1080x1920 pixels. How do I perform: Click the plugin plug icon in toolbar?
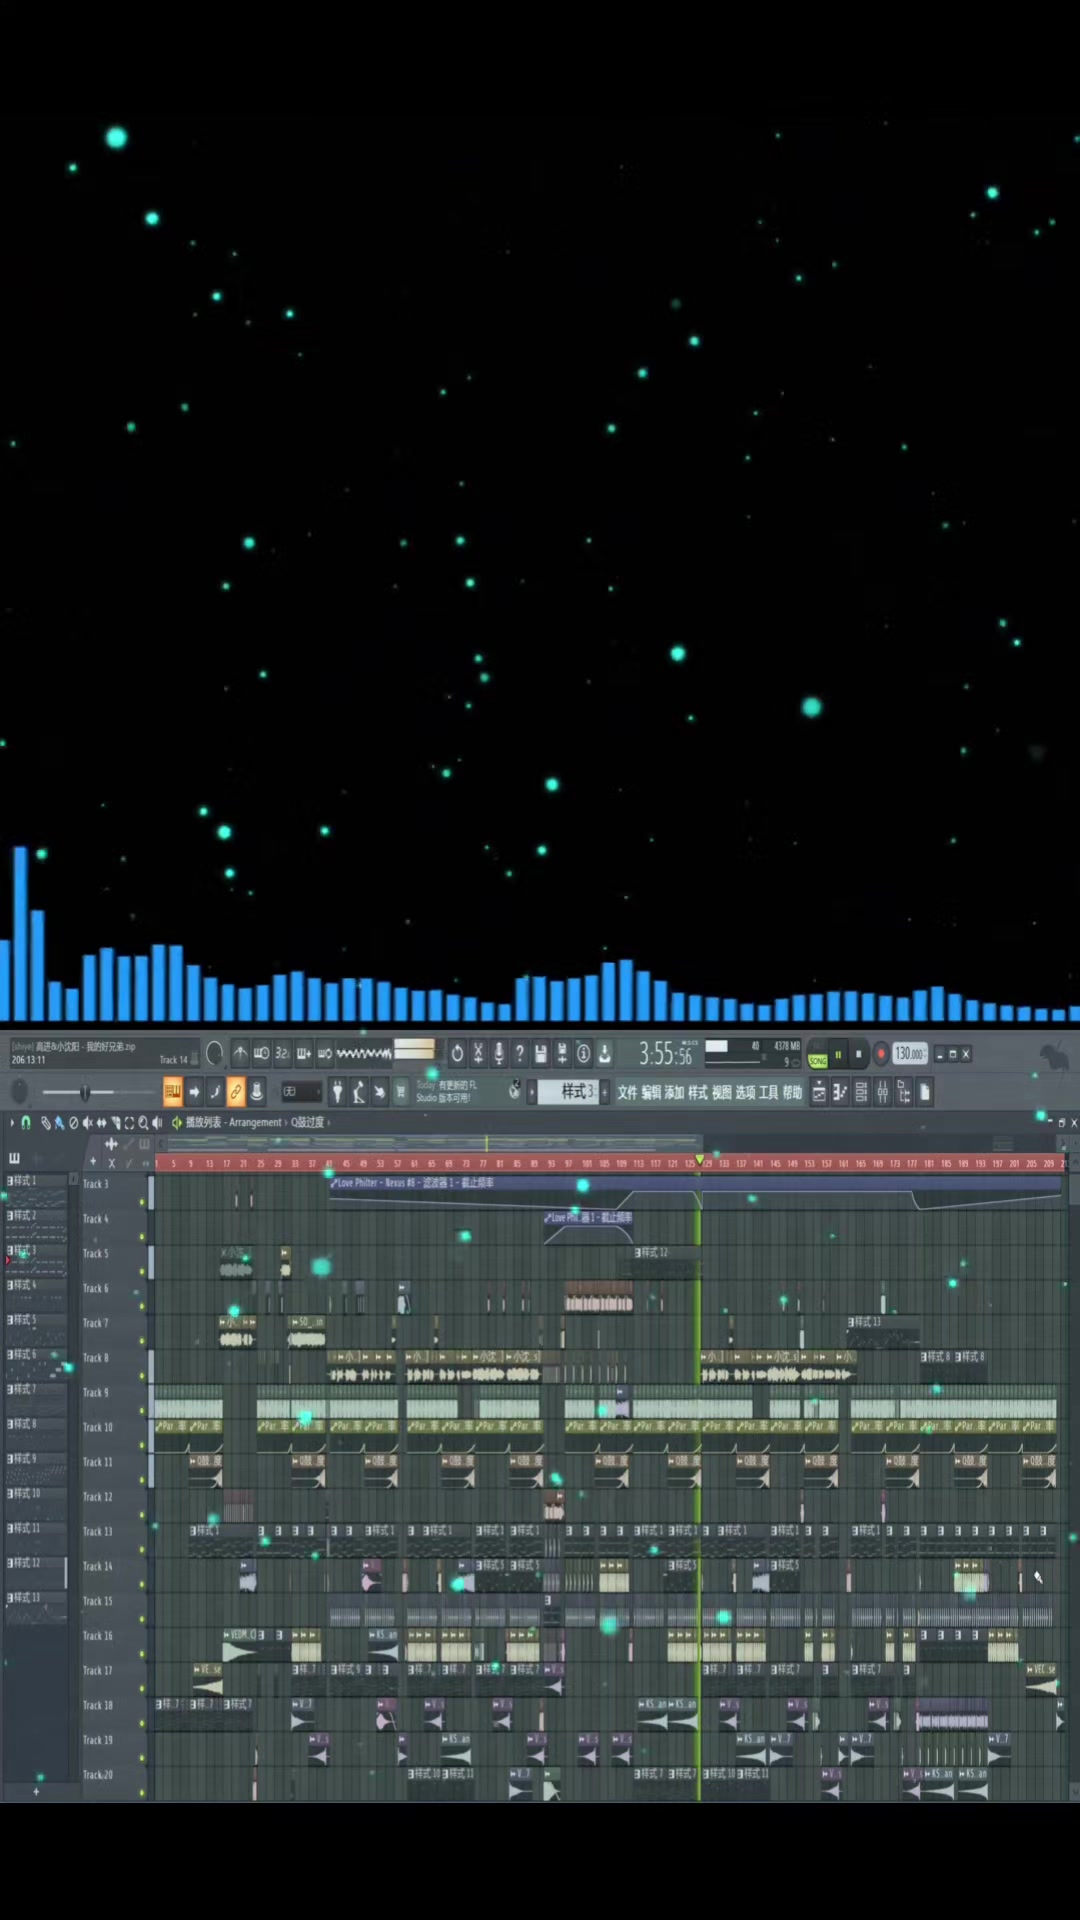(337, 1092)
